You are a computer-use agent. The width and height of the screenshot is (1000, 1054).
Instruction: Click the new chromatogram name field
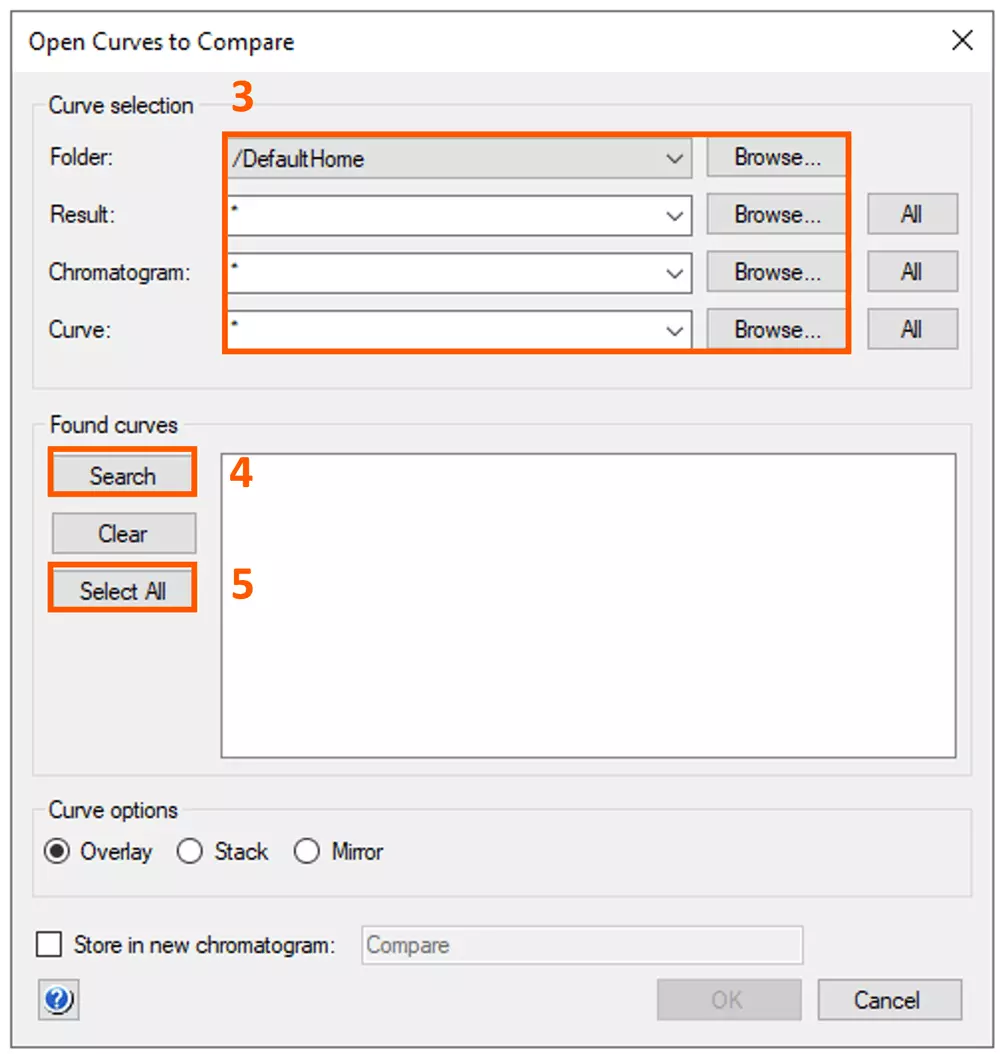(581, 945)
